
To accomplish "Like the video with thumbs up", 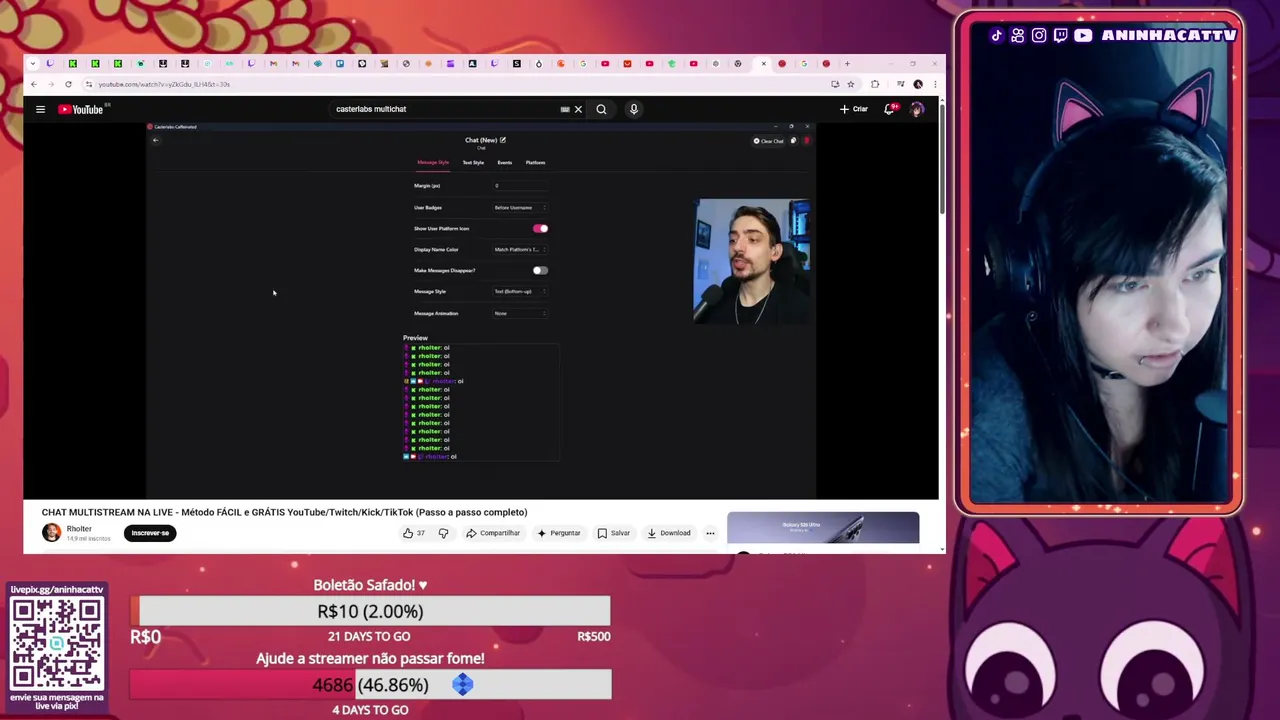I will 414,533.
